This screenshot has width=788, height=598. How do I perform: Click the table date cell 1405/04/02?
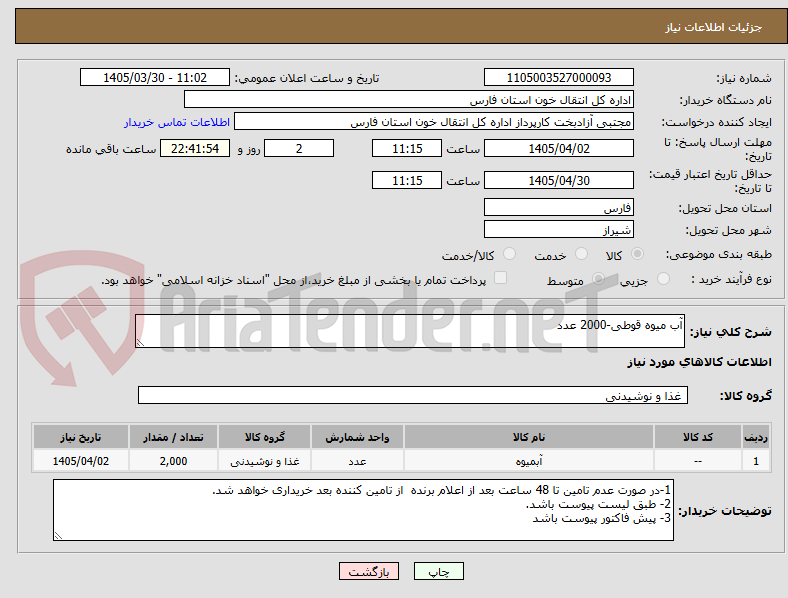[x=81, y=461]
